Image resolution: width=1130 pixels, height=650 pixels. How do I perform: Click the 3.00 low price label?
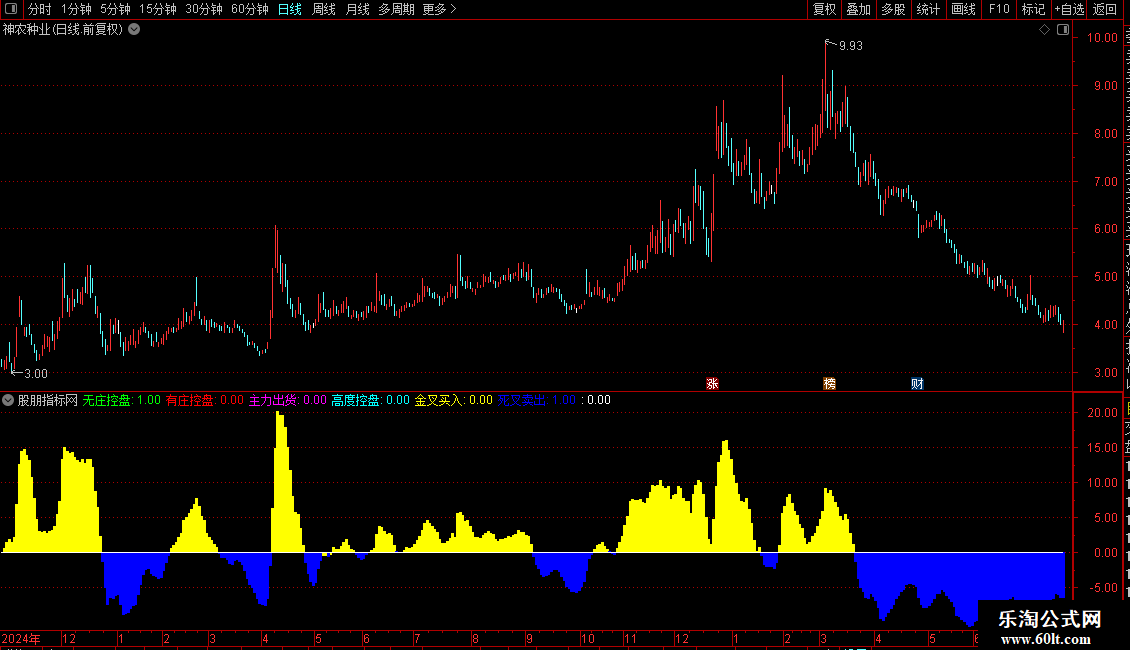(x=35, y=373)
